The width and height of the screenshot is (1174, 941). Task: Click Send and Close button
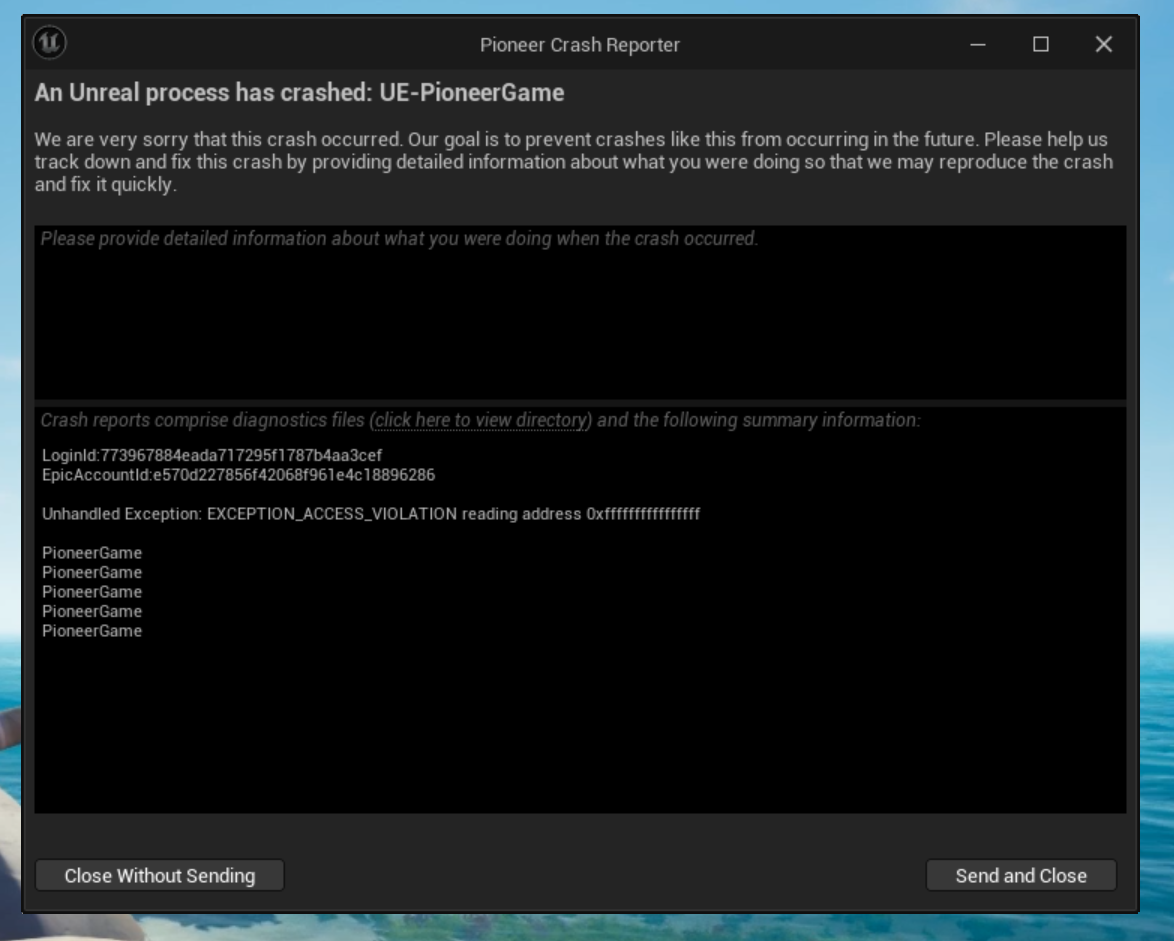click(1021, 875)
